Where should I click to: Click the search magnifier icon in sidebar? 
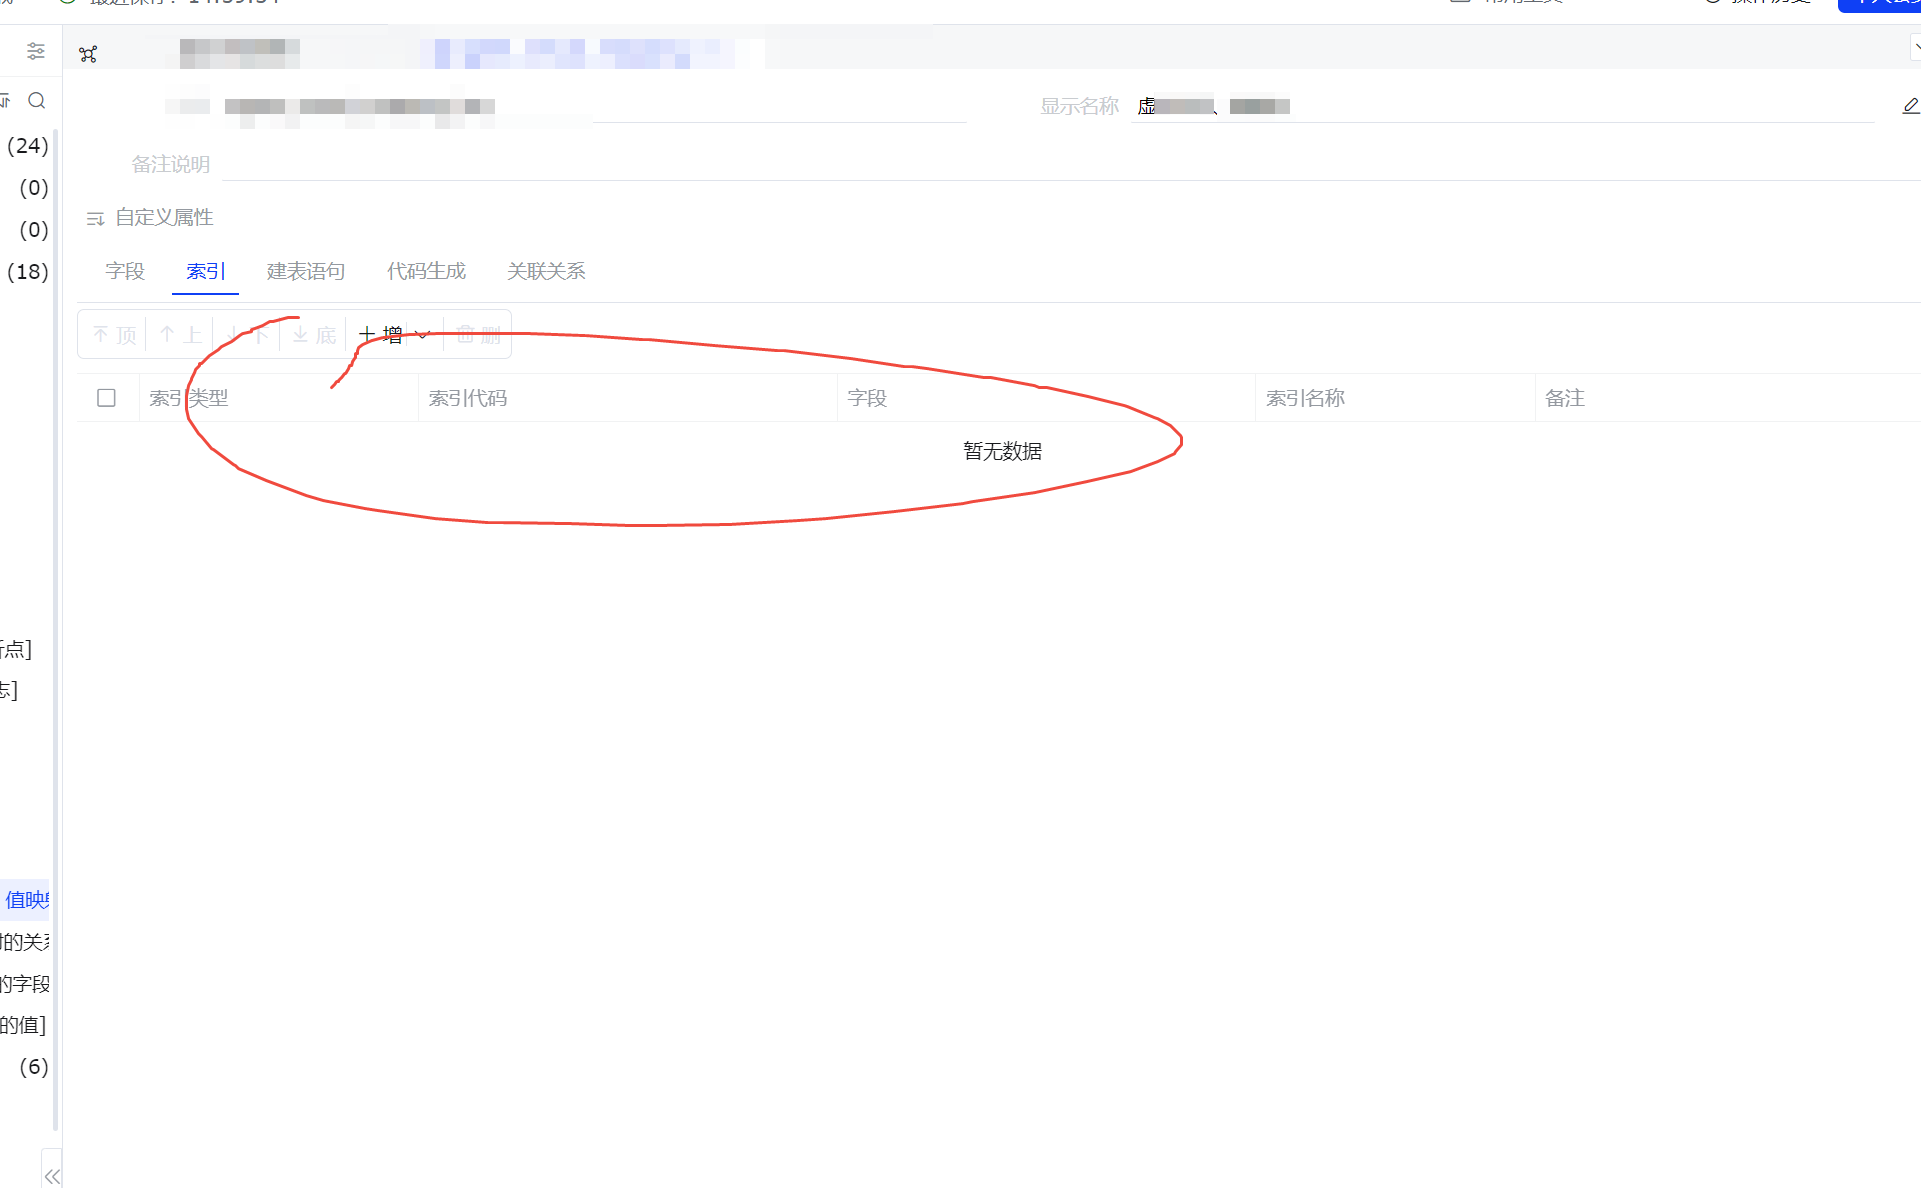(x=37, y=100)
